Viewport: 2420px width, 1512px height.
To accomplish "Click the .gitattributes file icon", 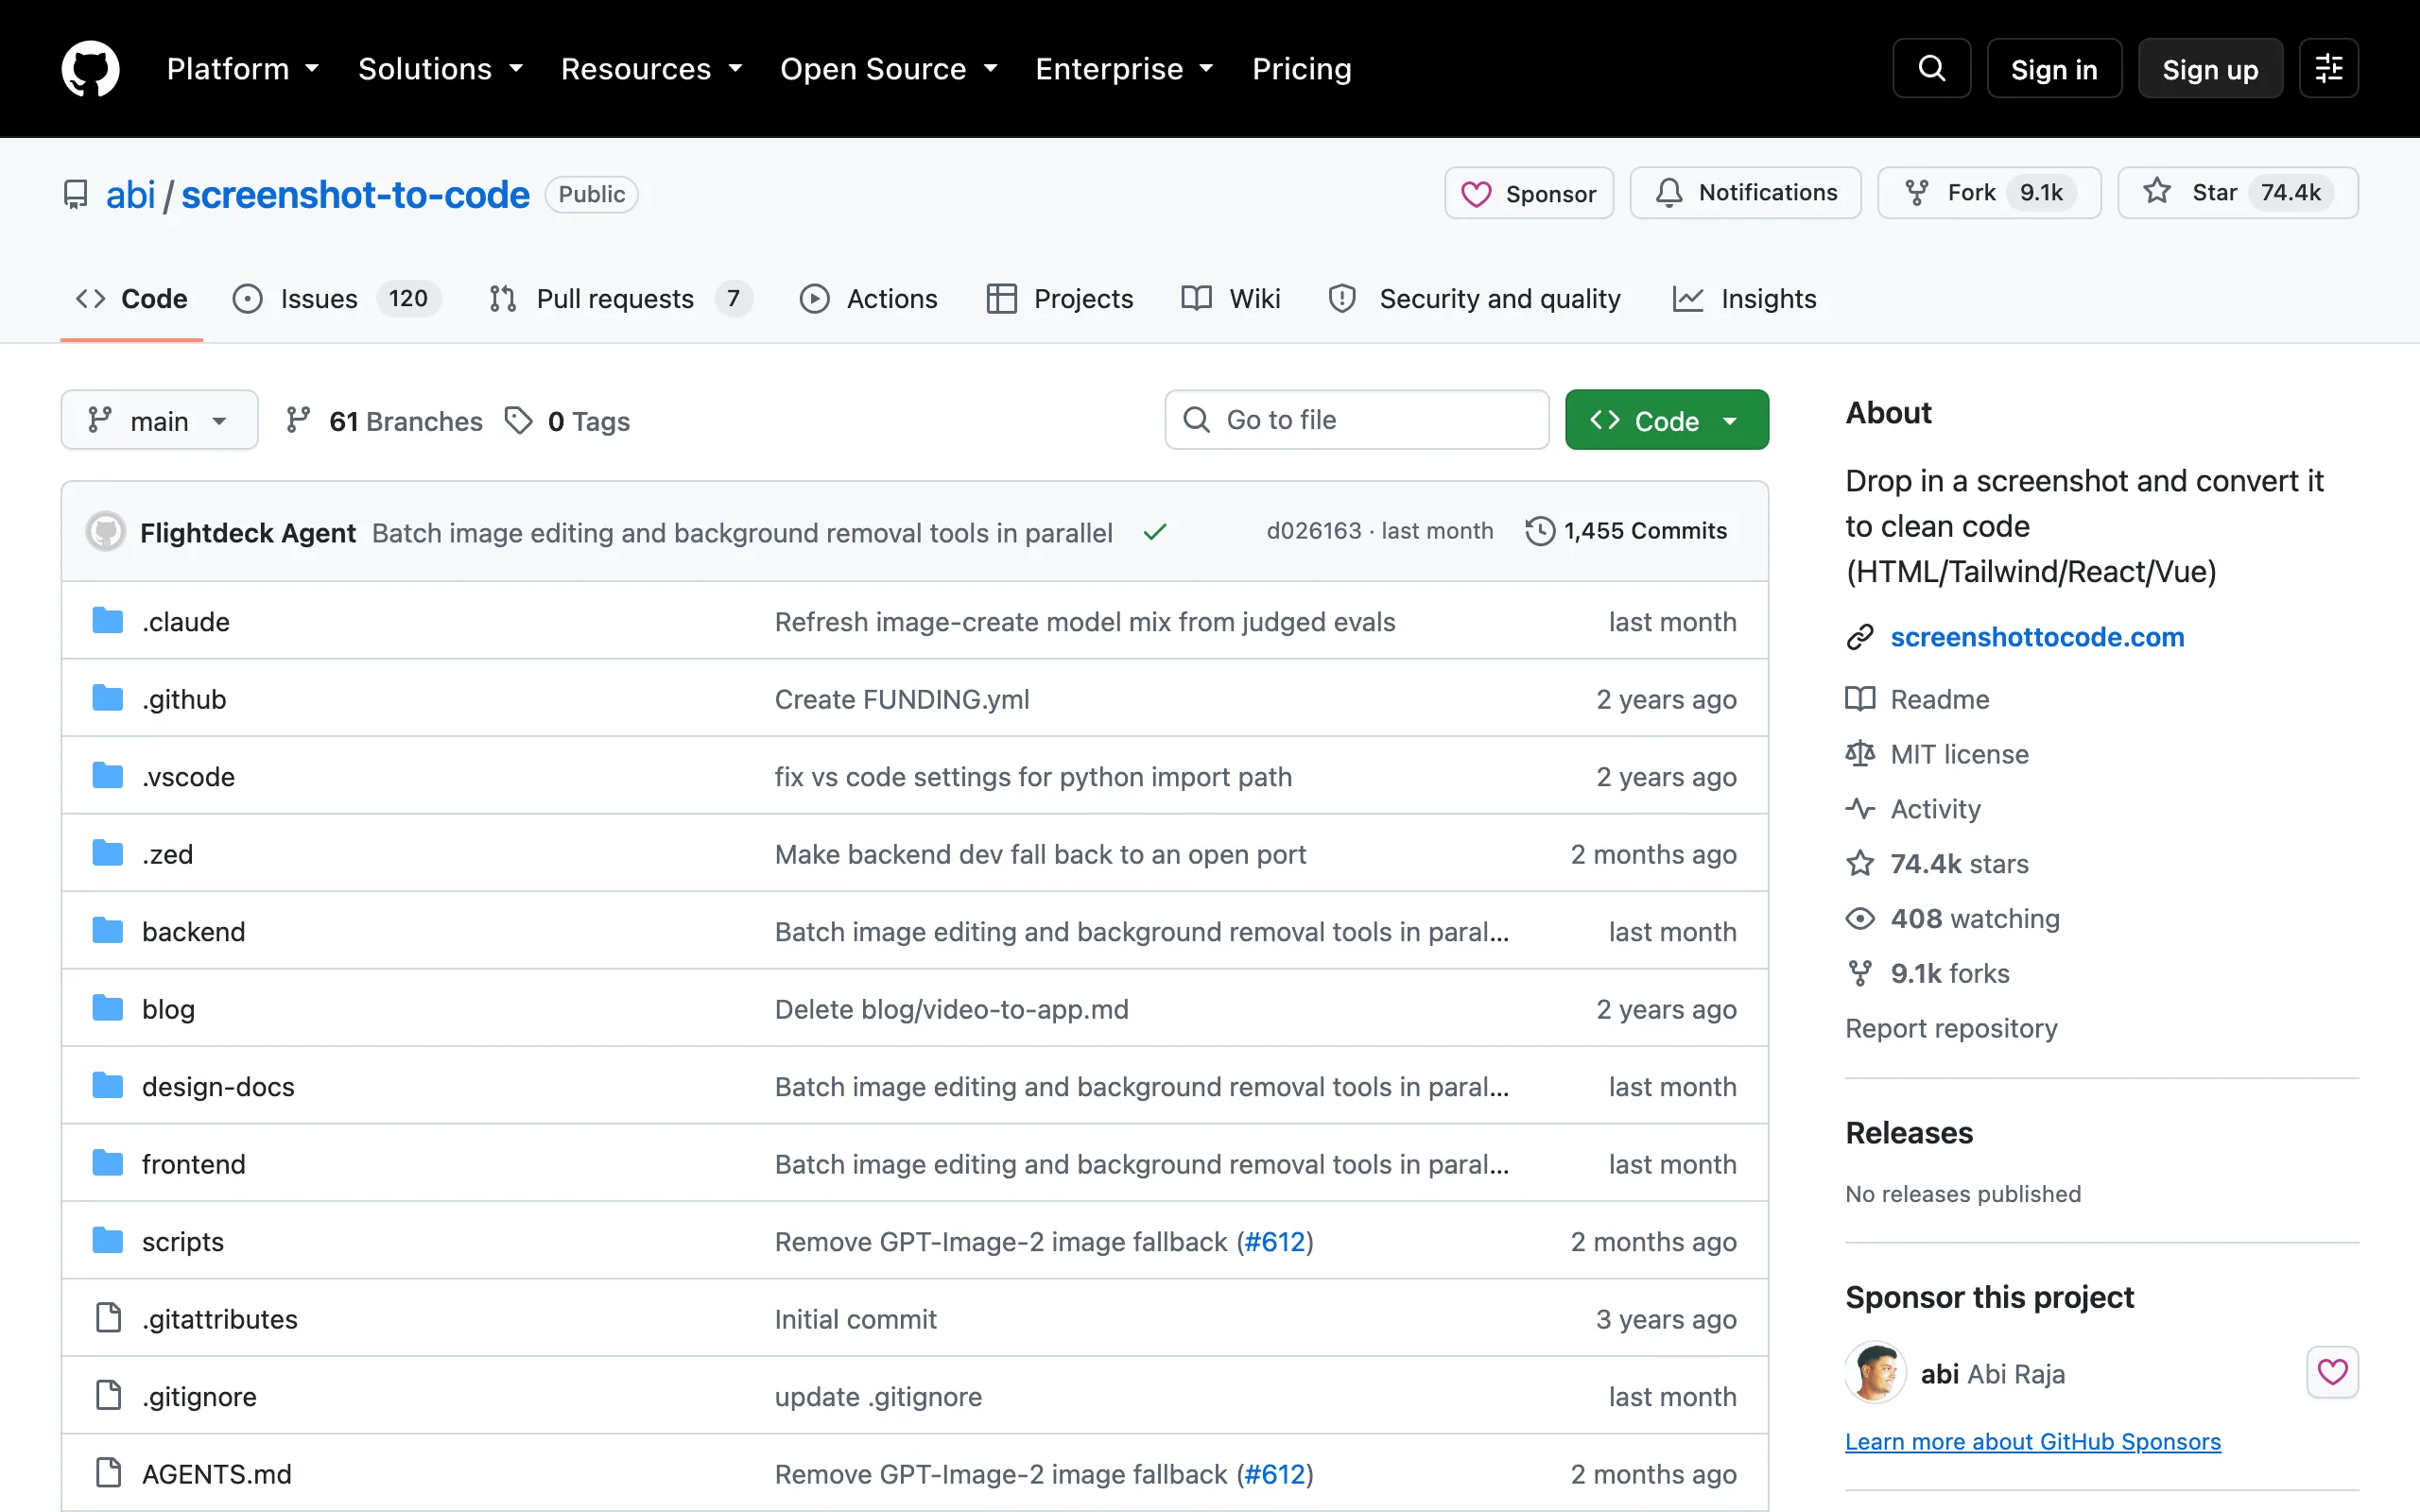I will pos(108,1318).
